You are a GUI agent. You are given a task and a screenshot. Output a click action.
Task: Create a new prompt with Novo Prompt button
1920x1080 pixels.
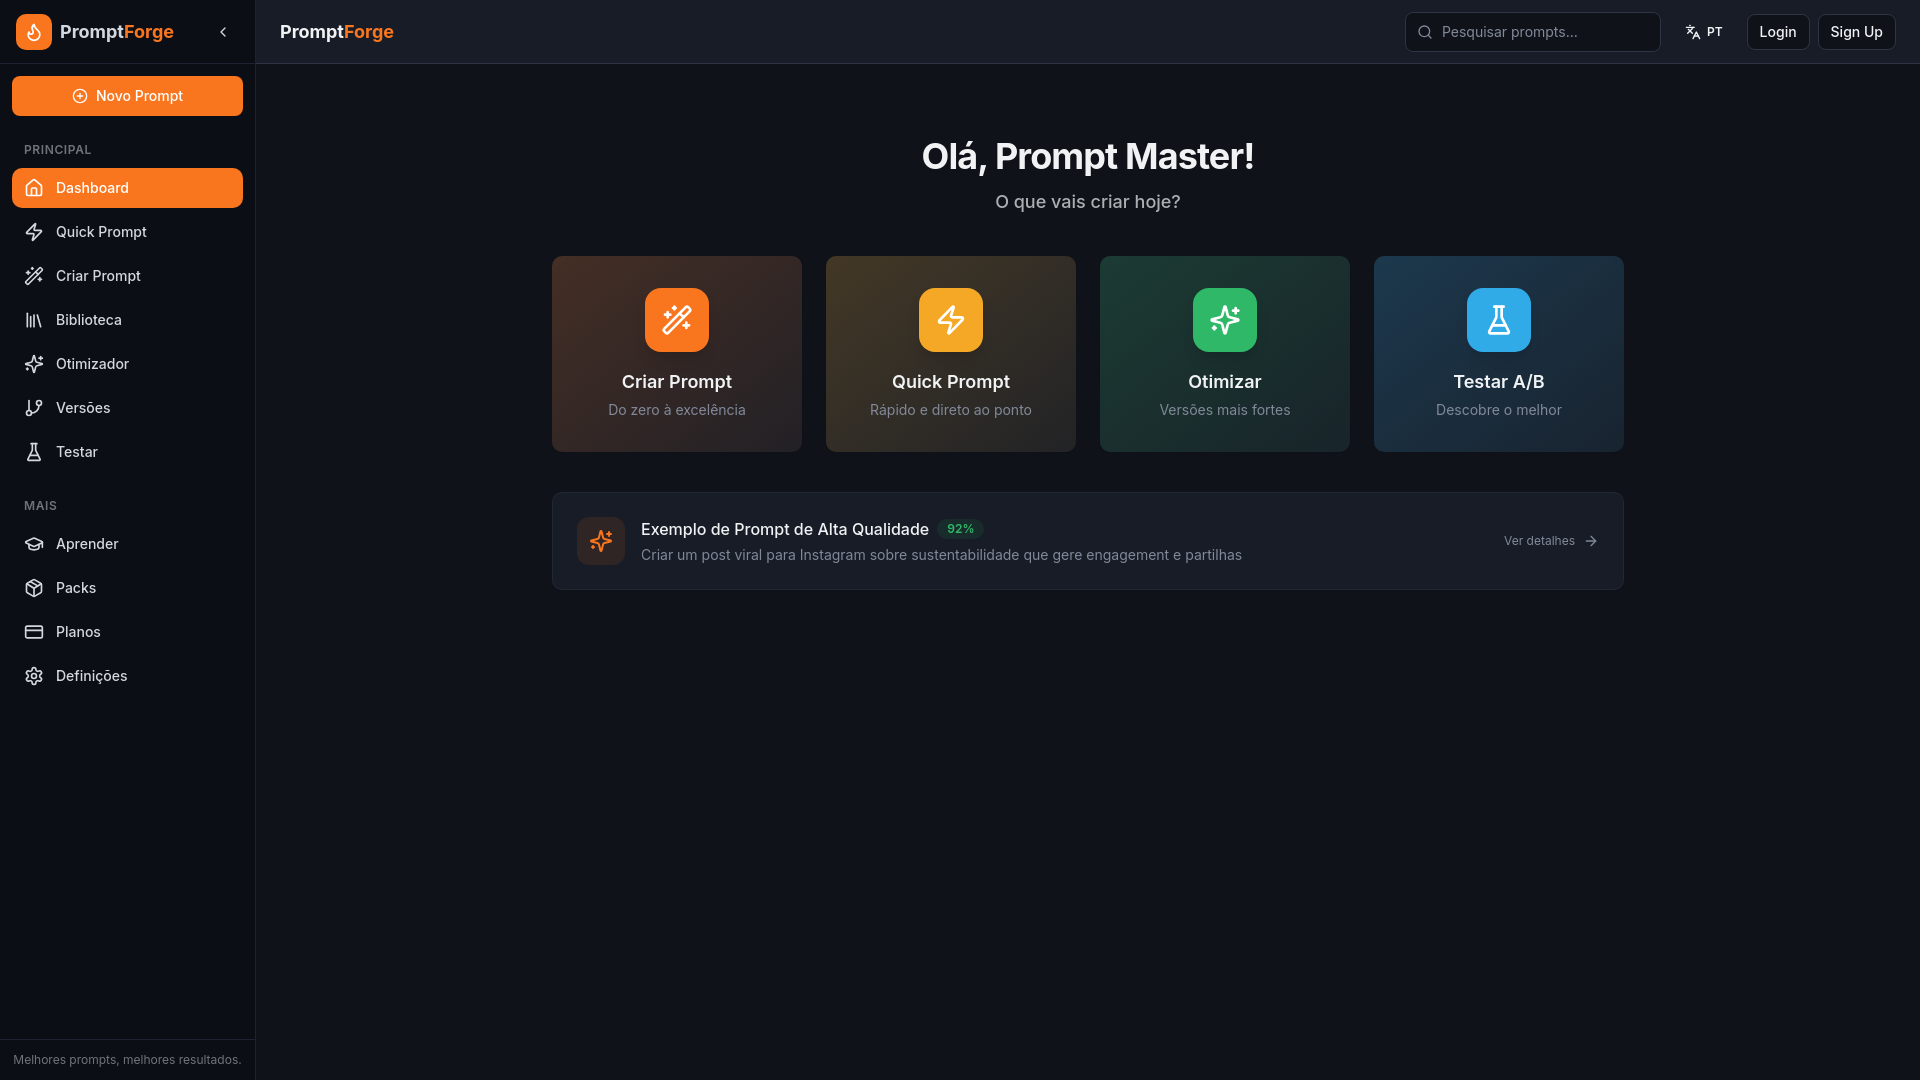[x=127, y=96]
